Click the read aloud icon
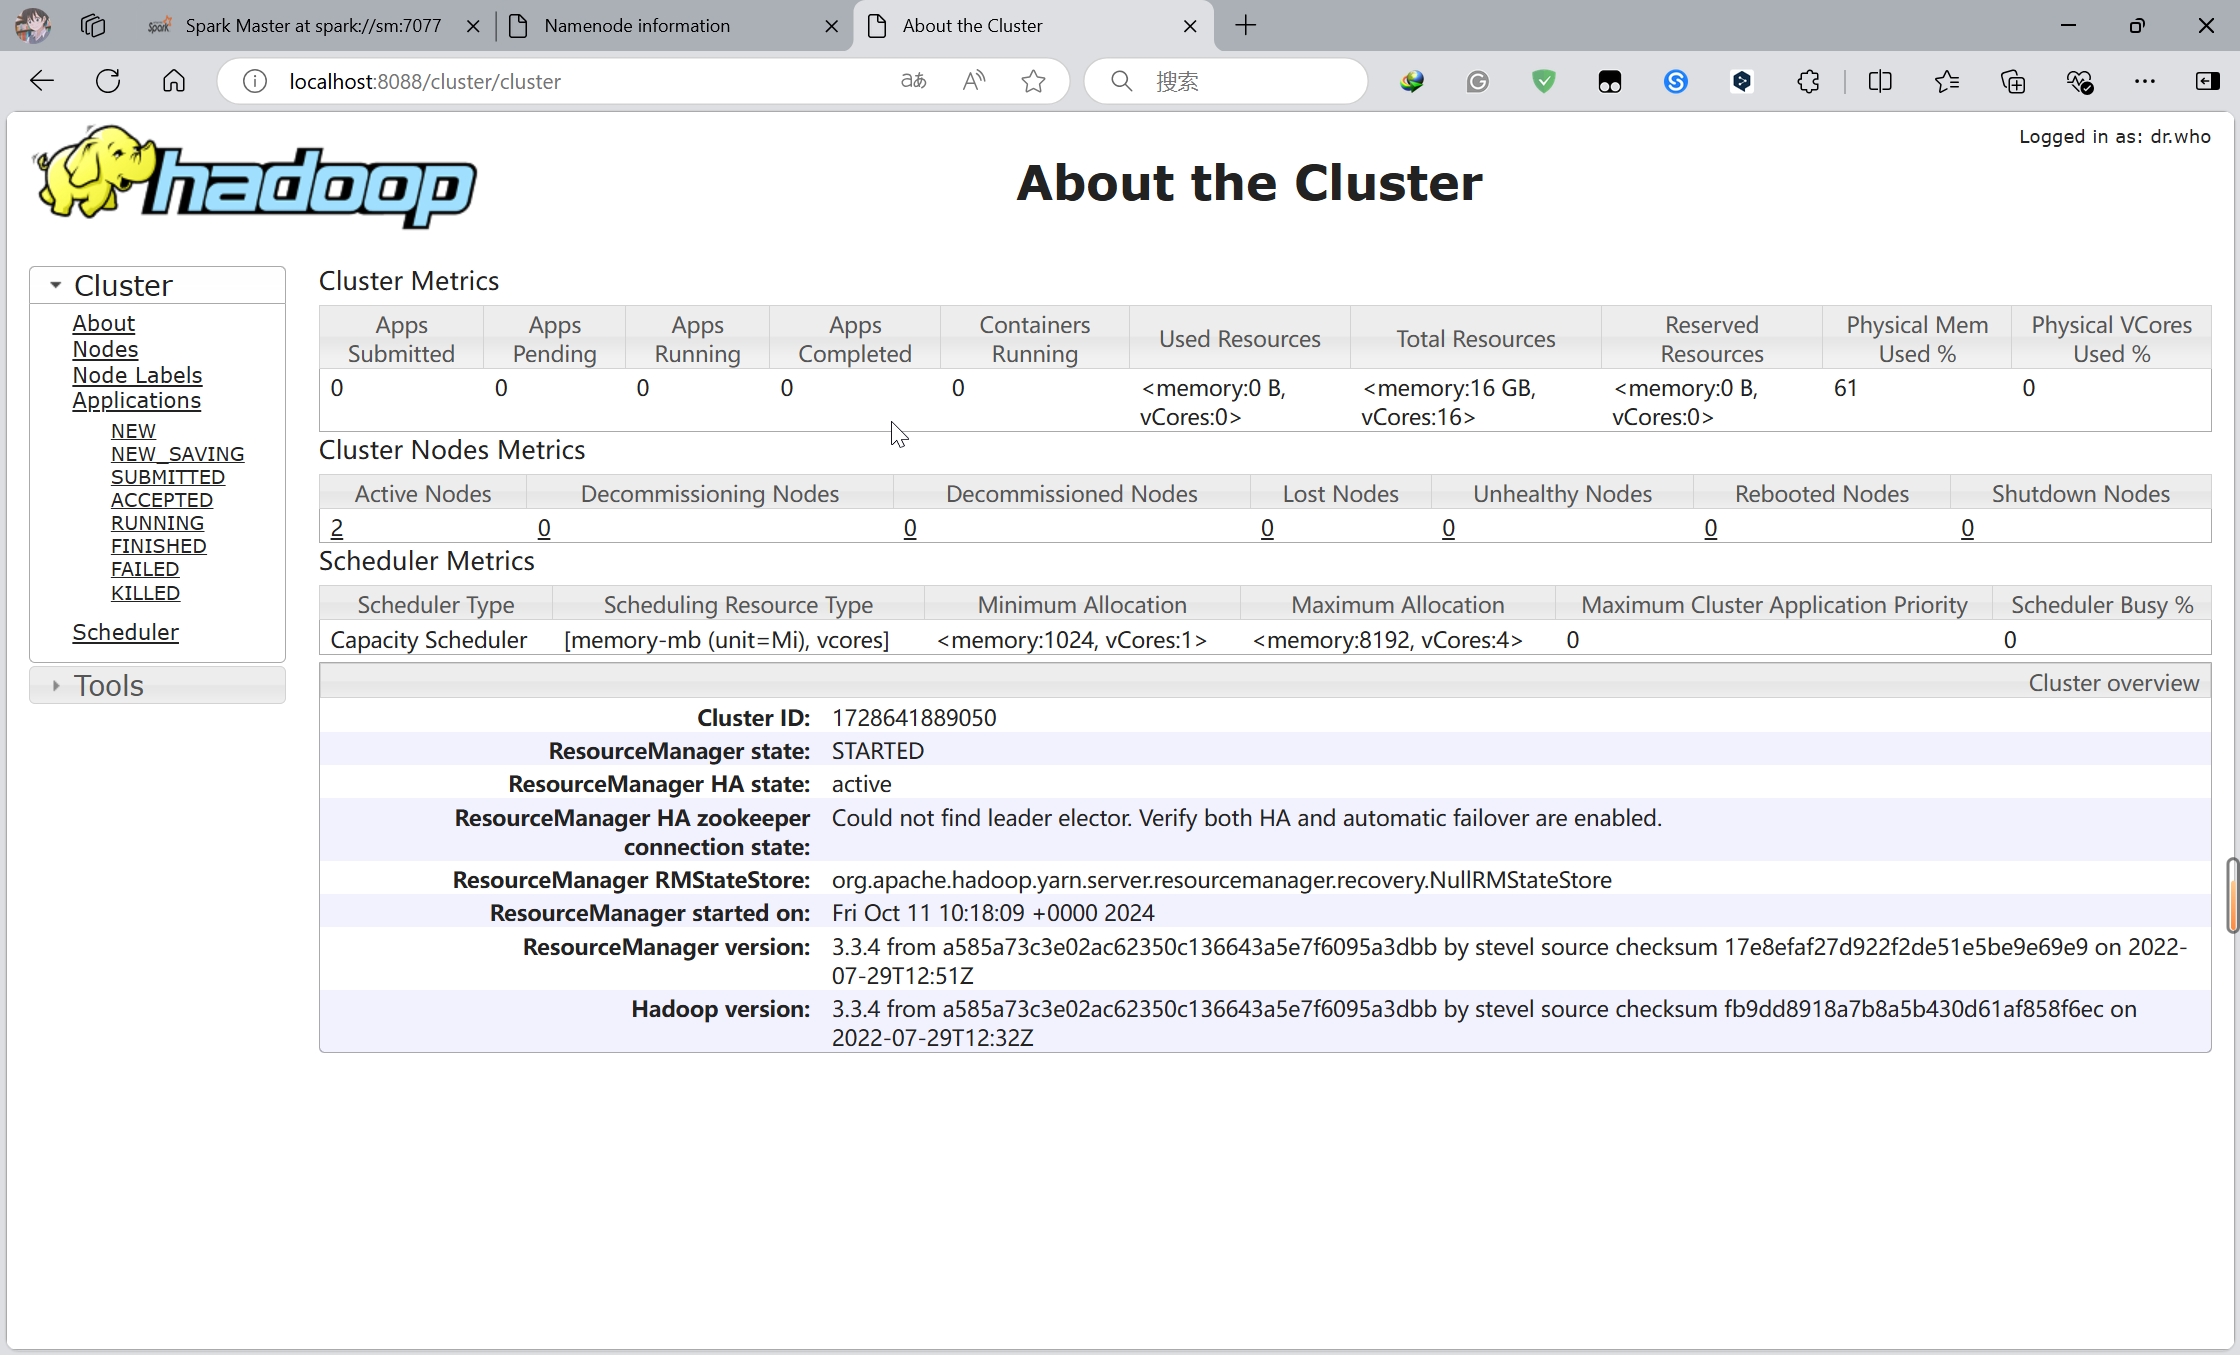Viewport: 2240px width, 1355px height. tap(973, 81)
